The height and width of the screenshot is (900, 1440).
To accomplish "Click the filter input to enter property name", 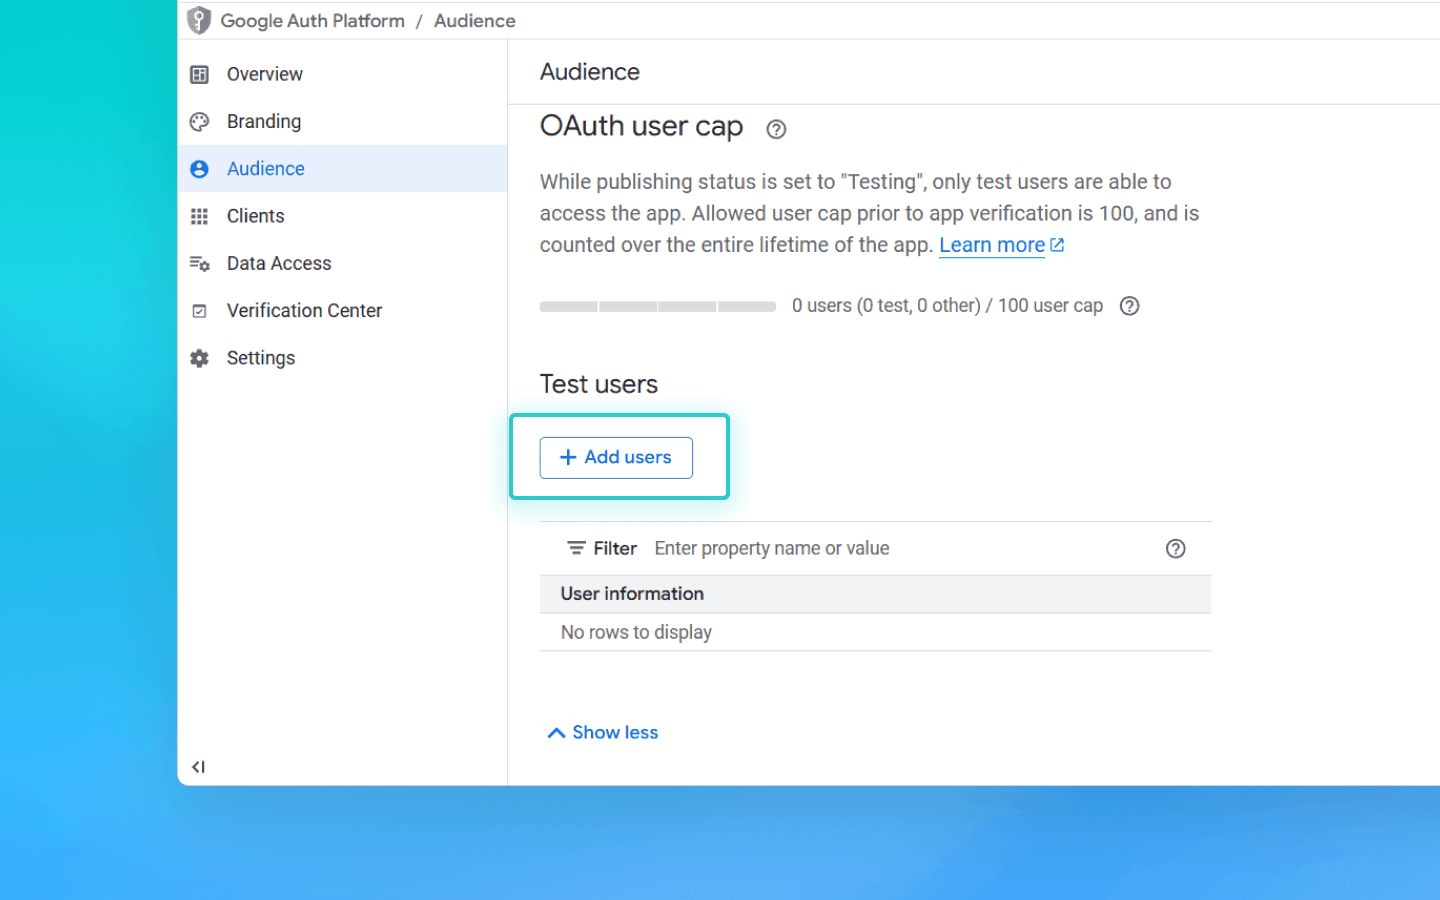I will tap(772, 548).
